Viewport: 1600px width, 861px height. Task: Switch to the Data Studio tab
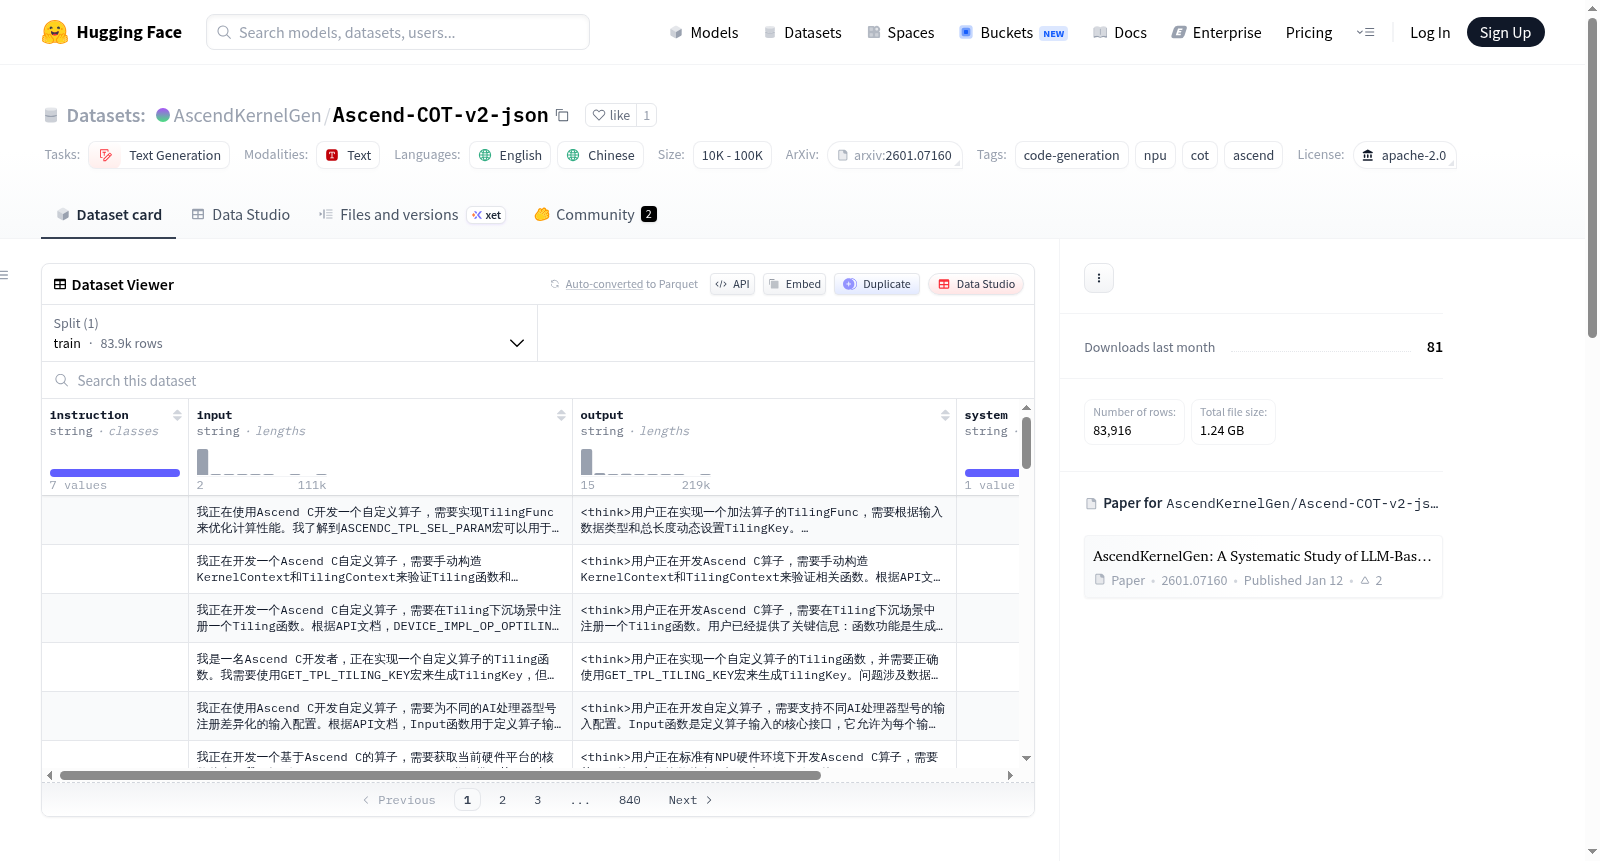click(241, 214)
